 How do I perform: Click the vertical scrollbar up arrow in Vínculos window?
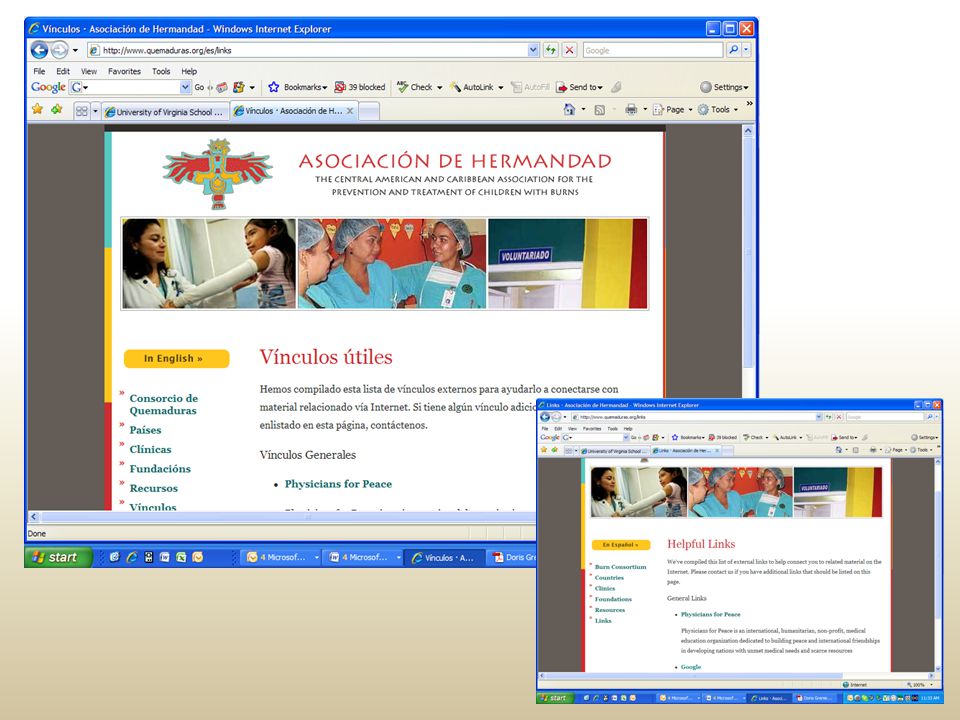[748, 130]
